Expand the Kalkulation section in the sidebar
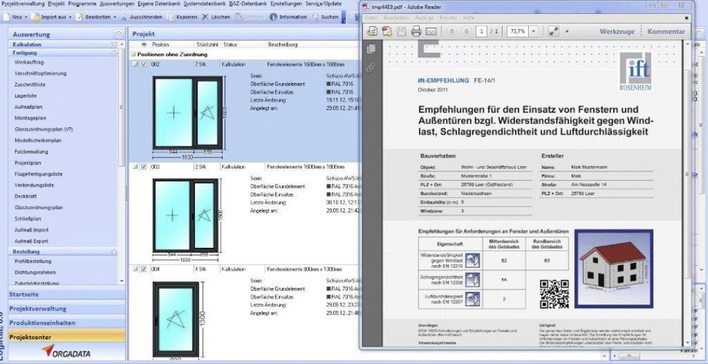Viewport: 708px width, 364px height. coord(114,44)
